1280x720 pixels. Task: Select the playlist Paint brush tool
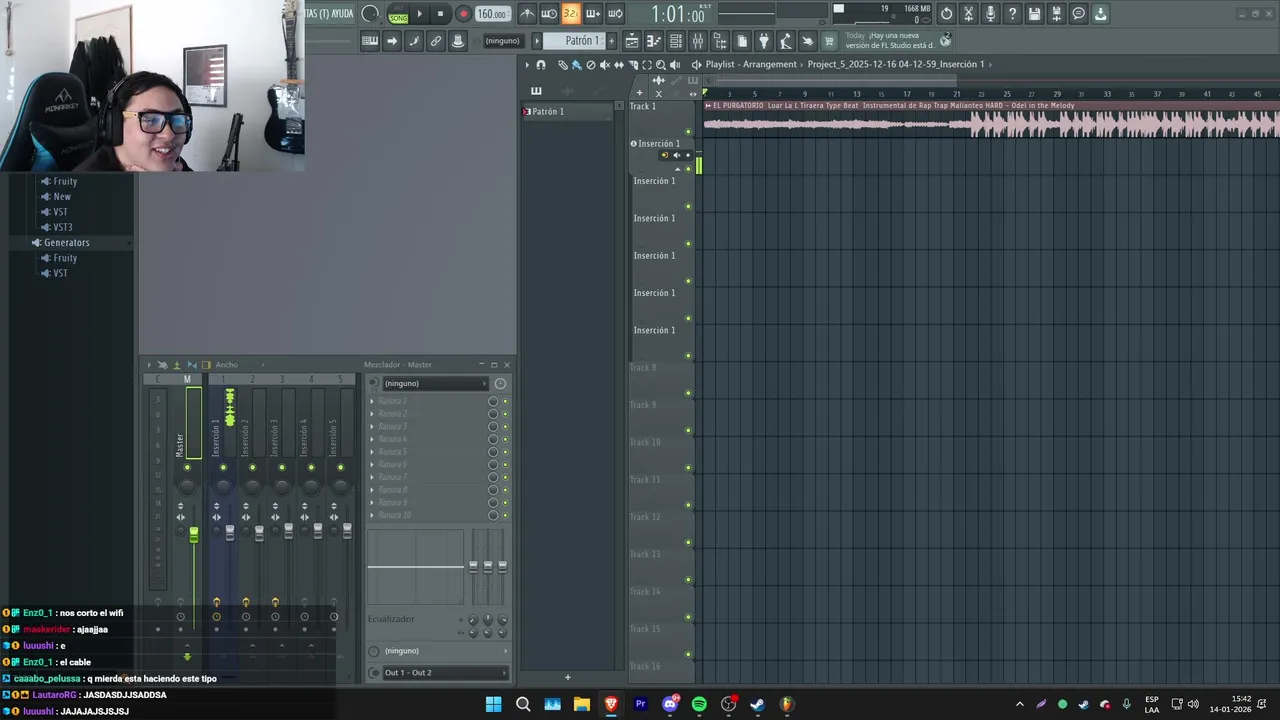576,65
